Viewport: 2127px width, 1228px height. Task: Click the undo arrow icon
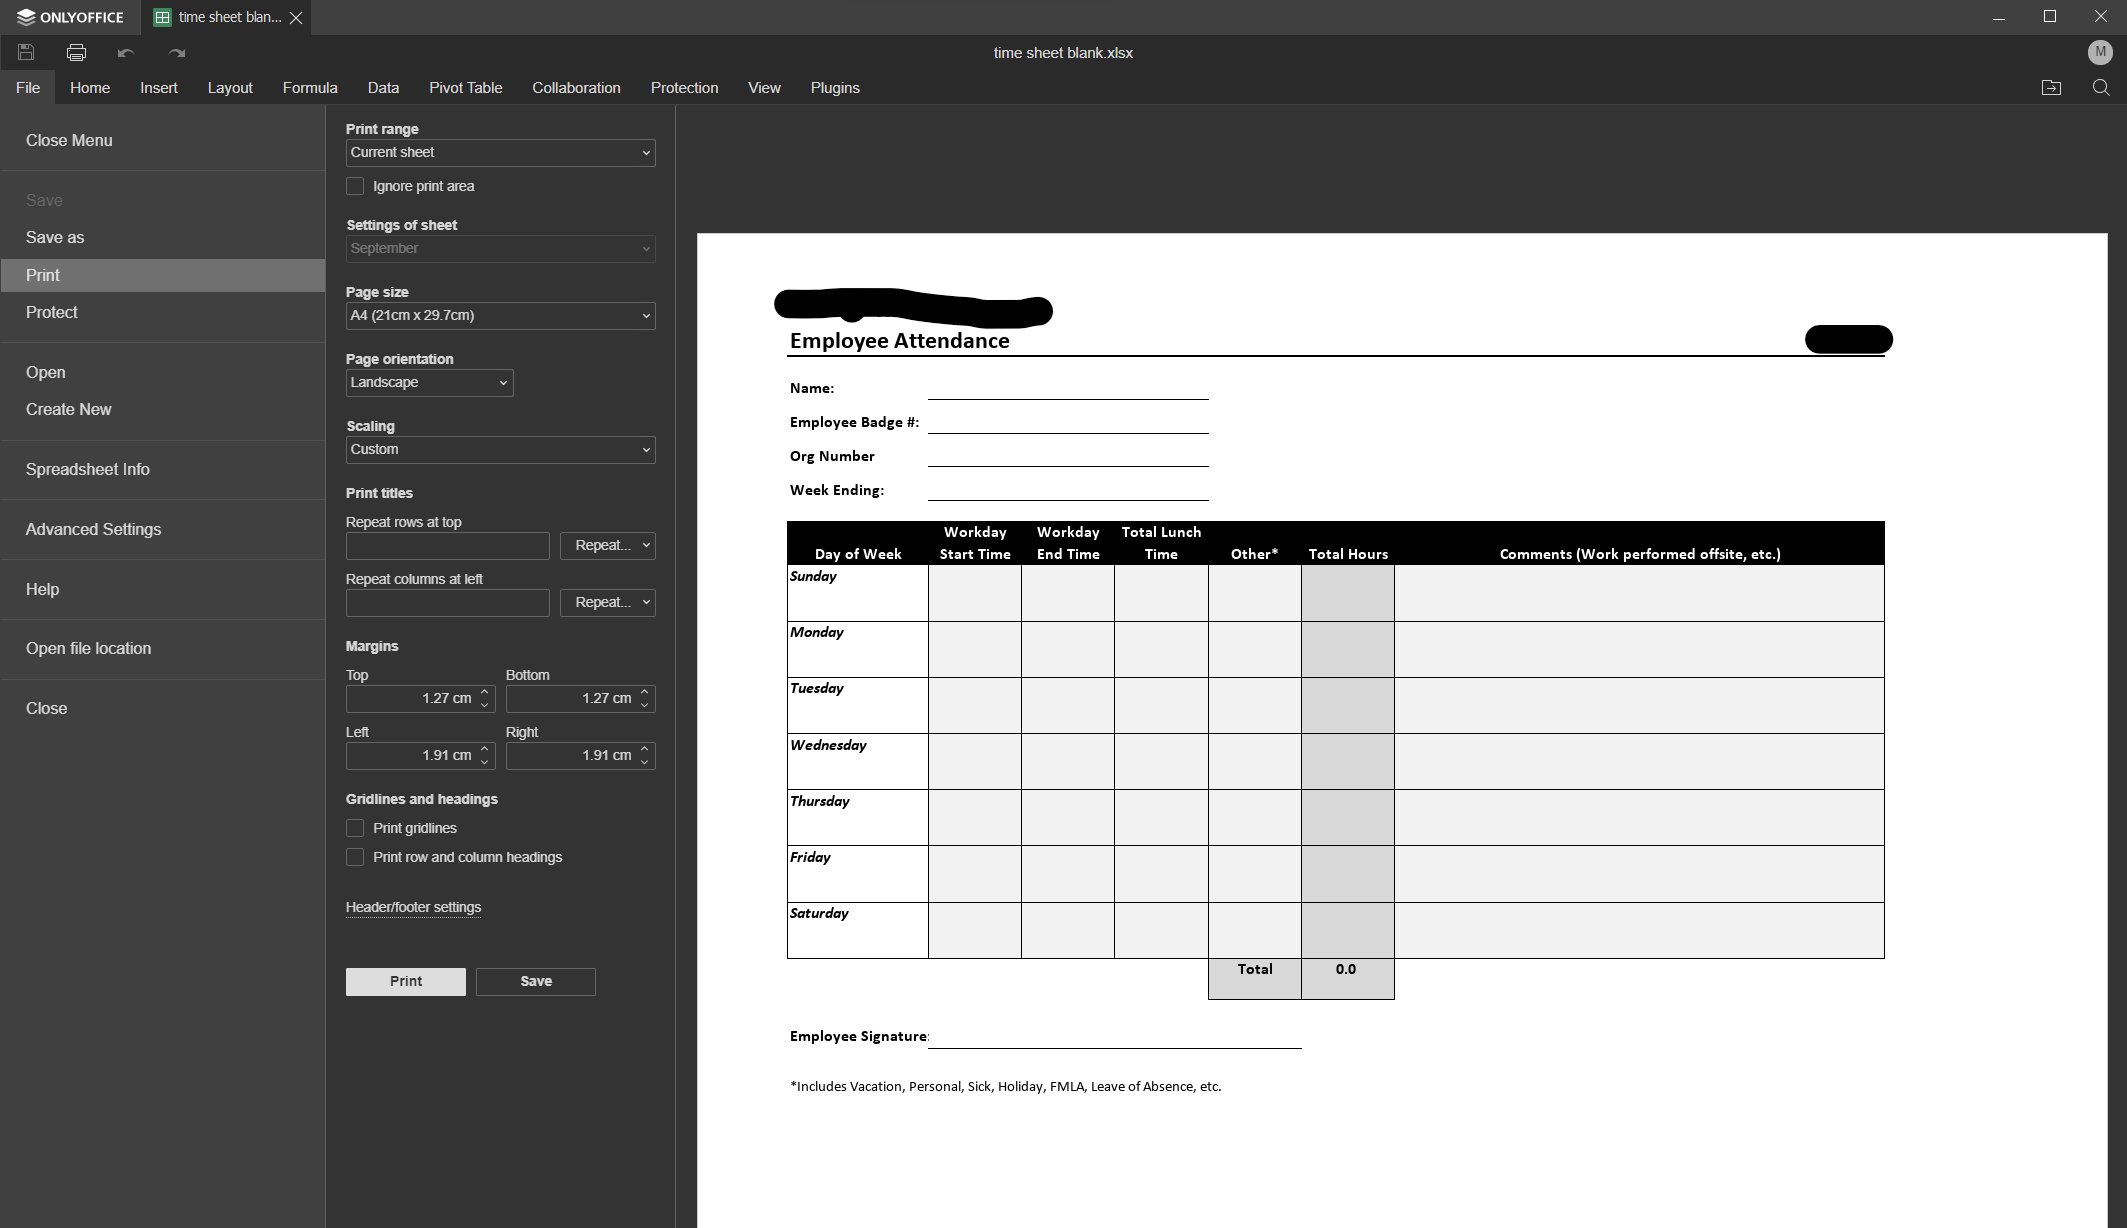tap(125, 52)
